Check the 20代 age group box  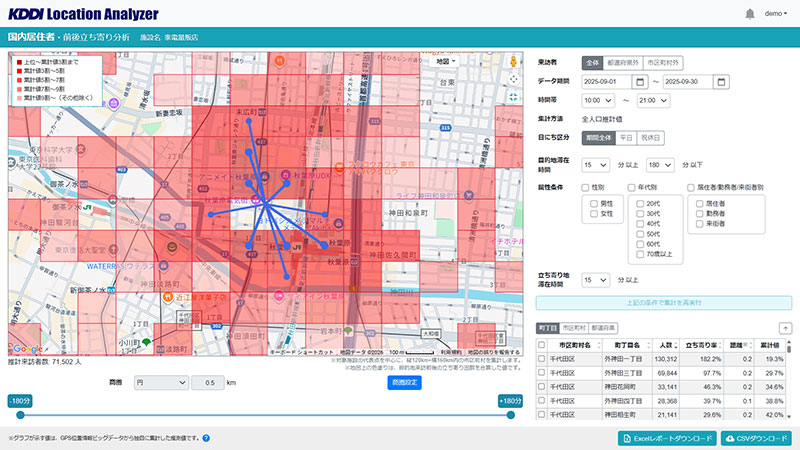point(642,203)
